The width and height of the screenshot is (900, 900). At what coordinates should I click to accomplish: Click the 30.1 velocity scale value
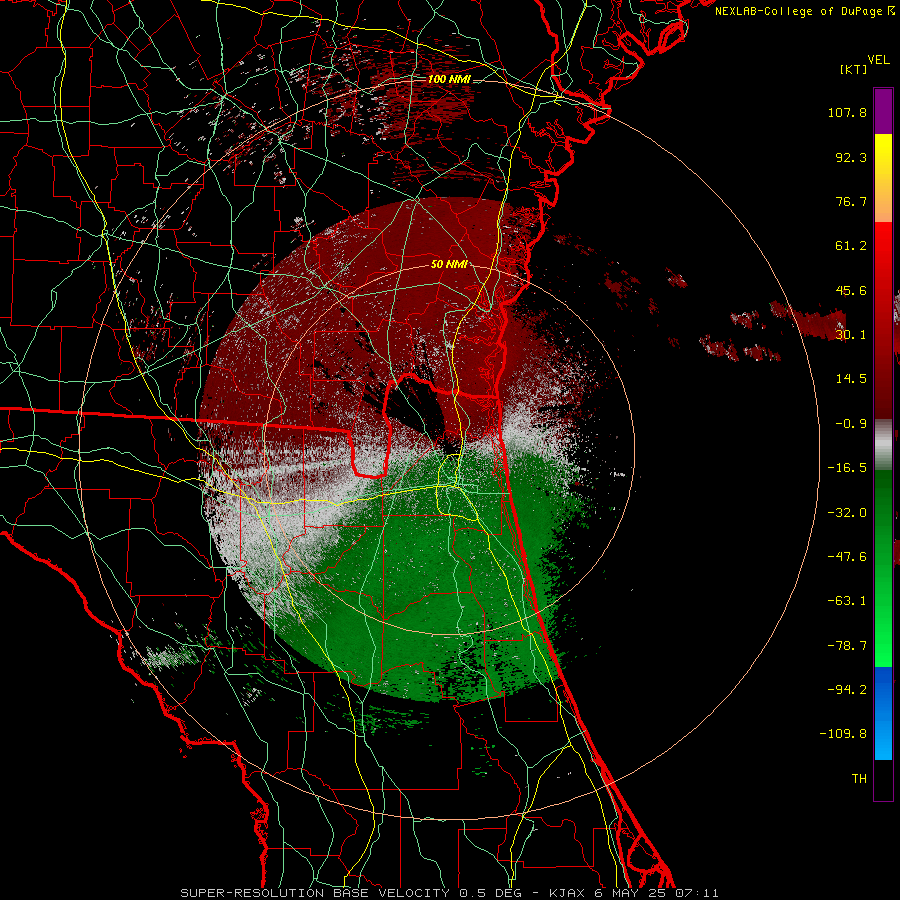[x=851, y=335]
